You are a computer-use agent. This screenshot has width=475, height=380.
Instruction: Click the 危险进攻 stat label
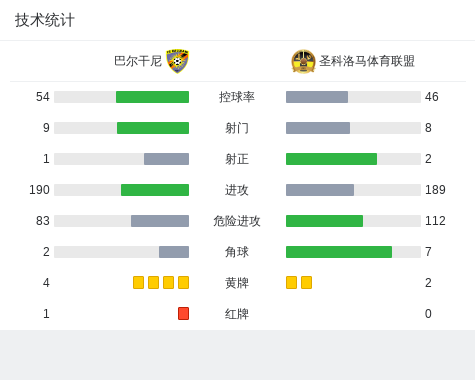point(237,221)
